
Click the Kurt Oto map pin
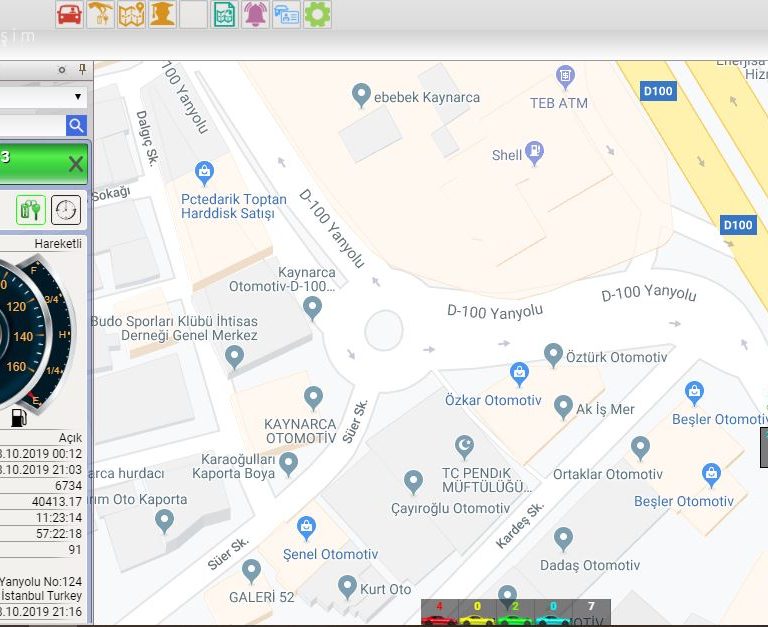tap(347, 586)
